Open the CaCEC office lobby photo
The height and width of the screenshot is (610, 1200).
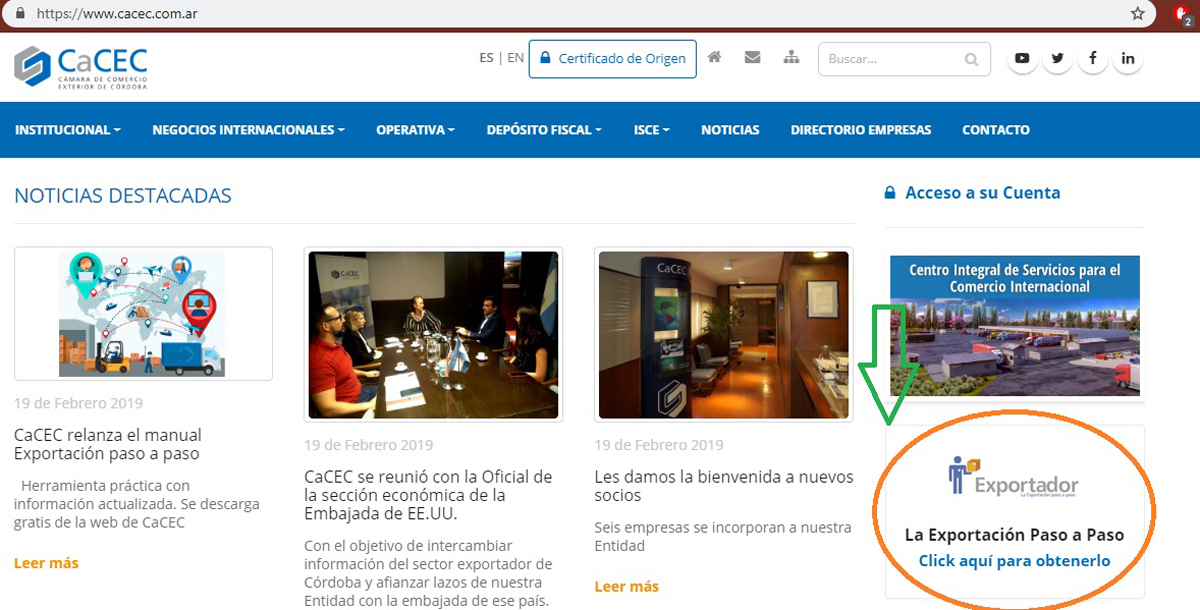[723, 335]
